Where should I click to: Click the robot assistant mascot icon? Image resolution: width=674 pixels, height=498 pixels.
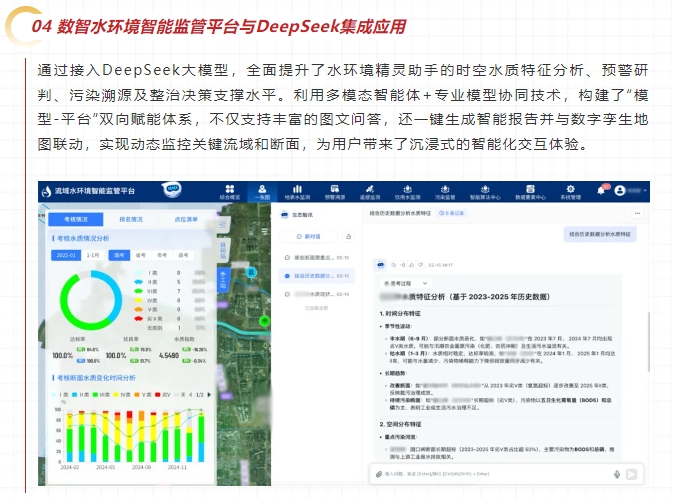coord(172,189)
